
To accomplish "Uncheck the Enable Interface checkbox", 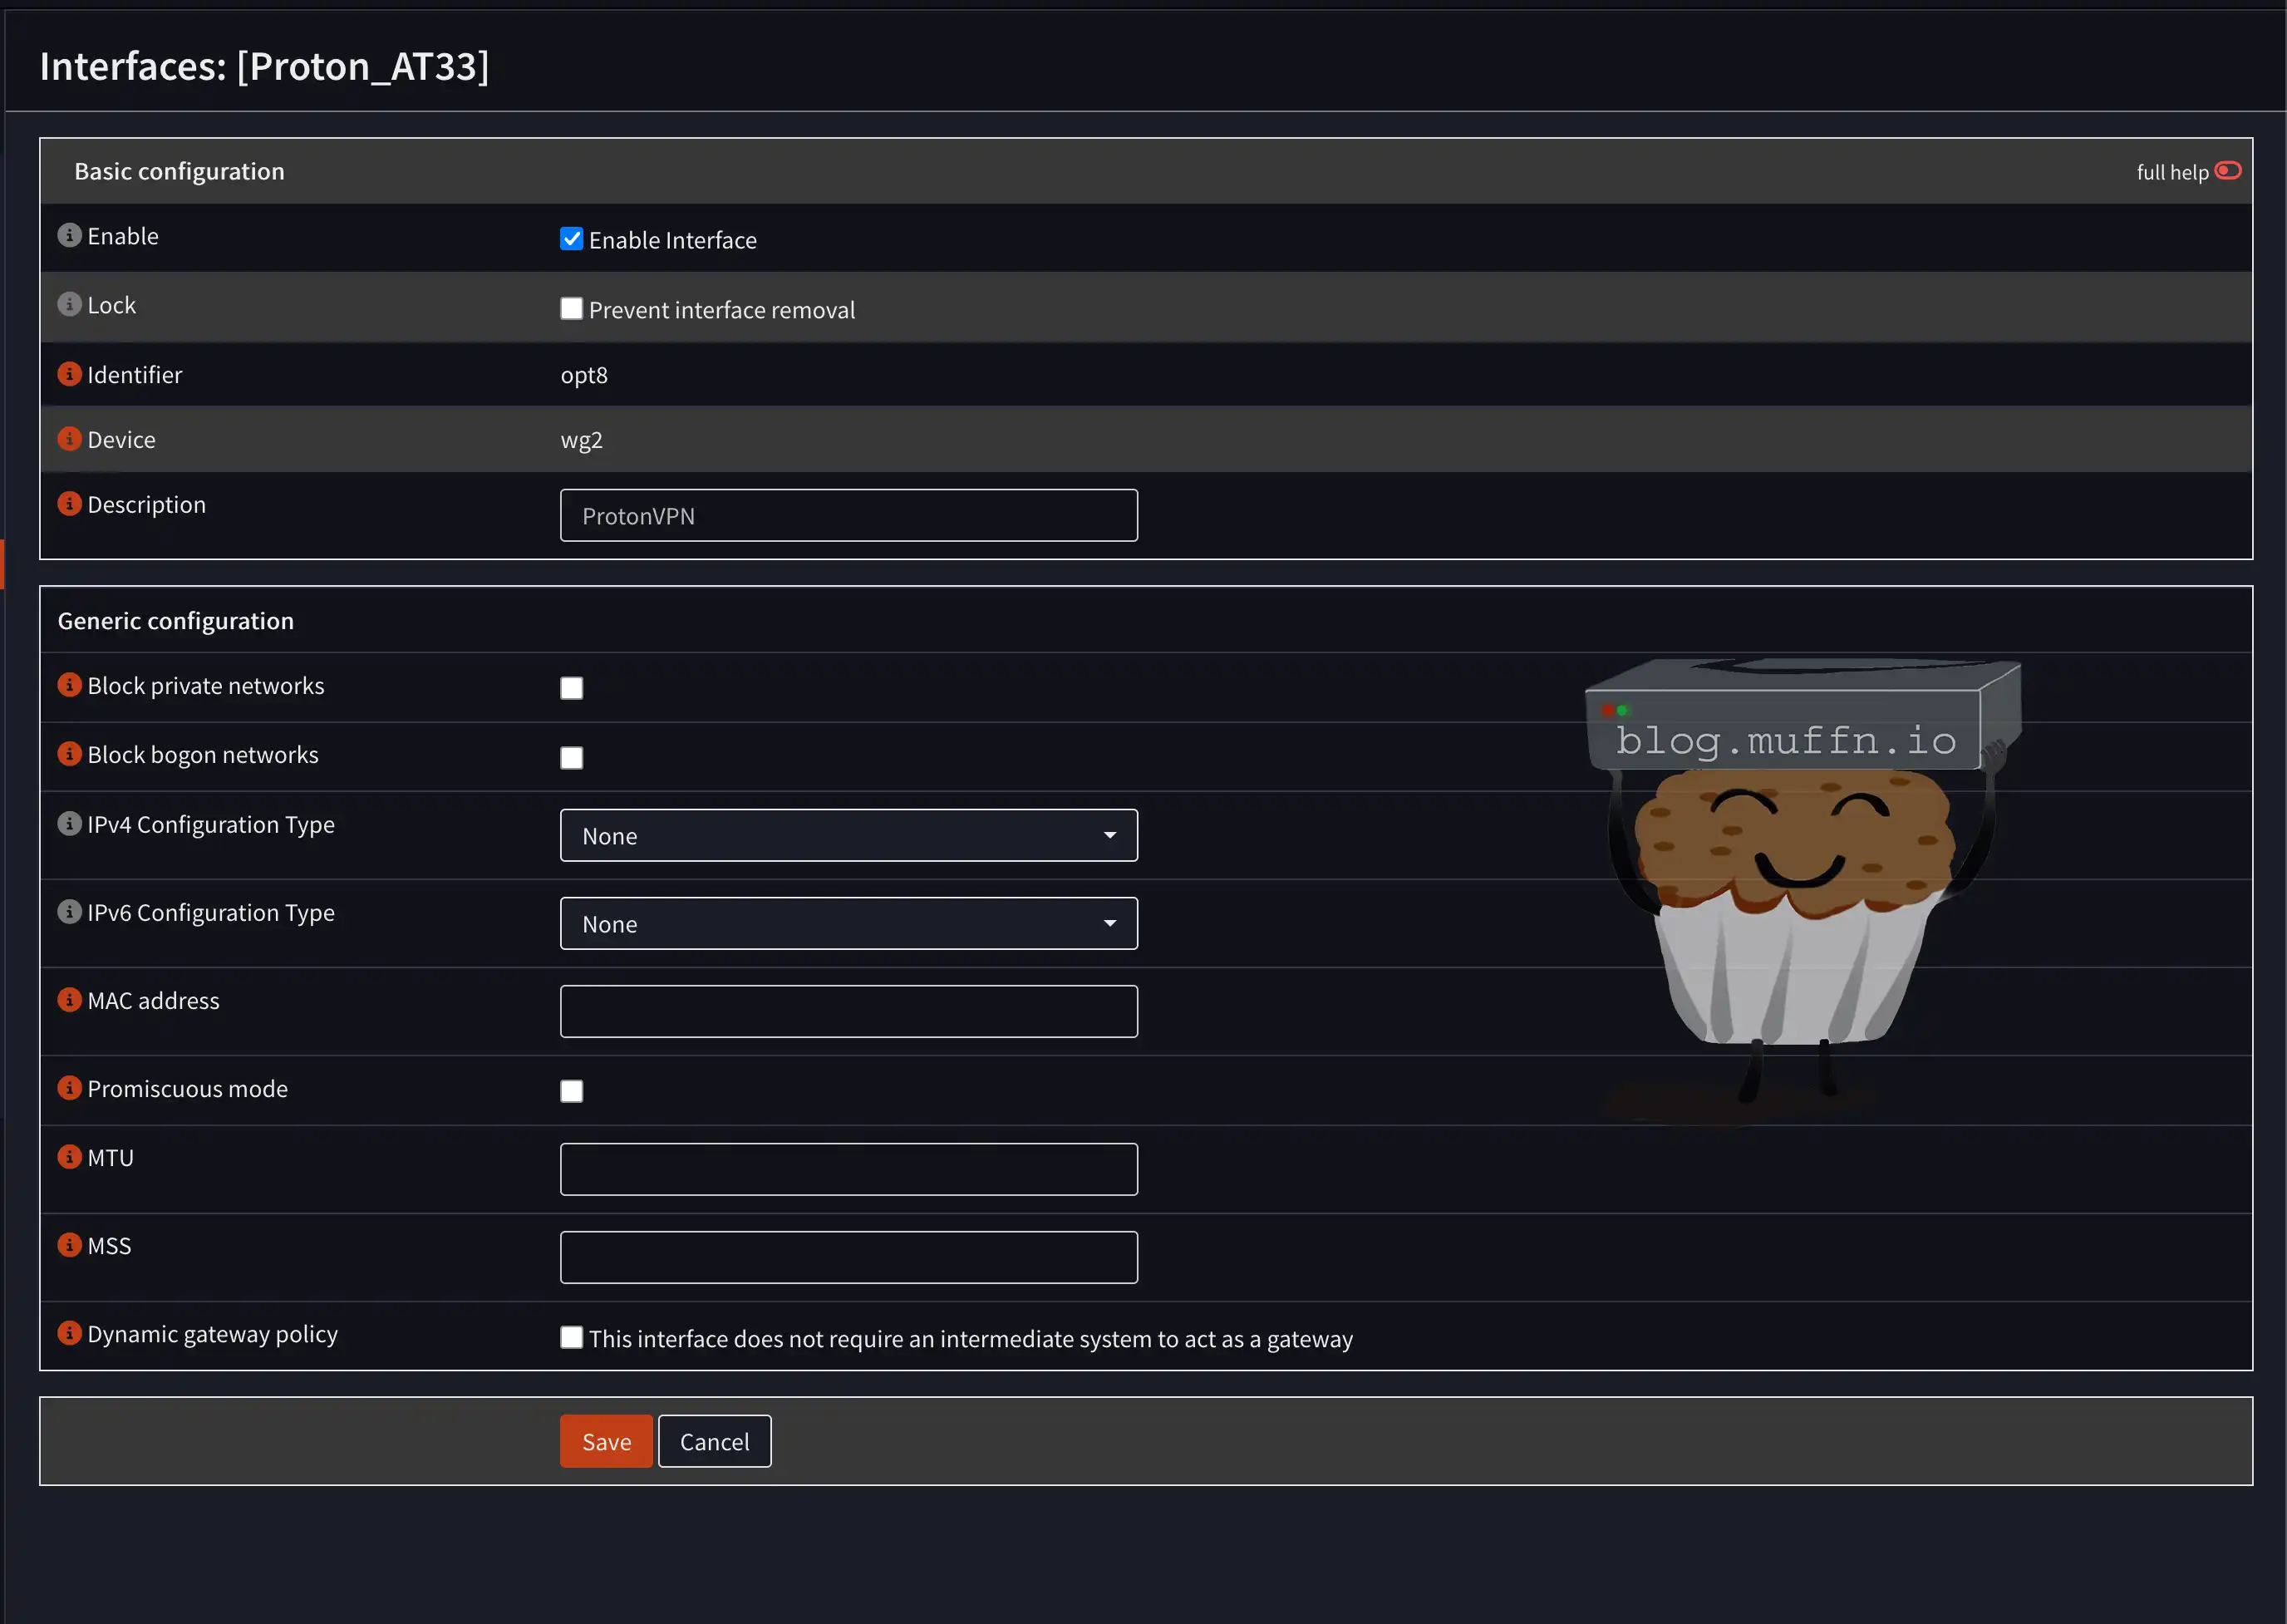I will (571, 239).
